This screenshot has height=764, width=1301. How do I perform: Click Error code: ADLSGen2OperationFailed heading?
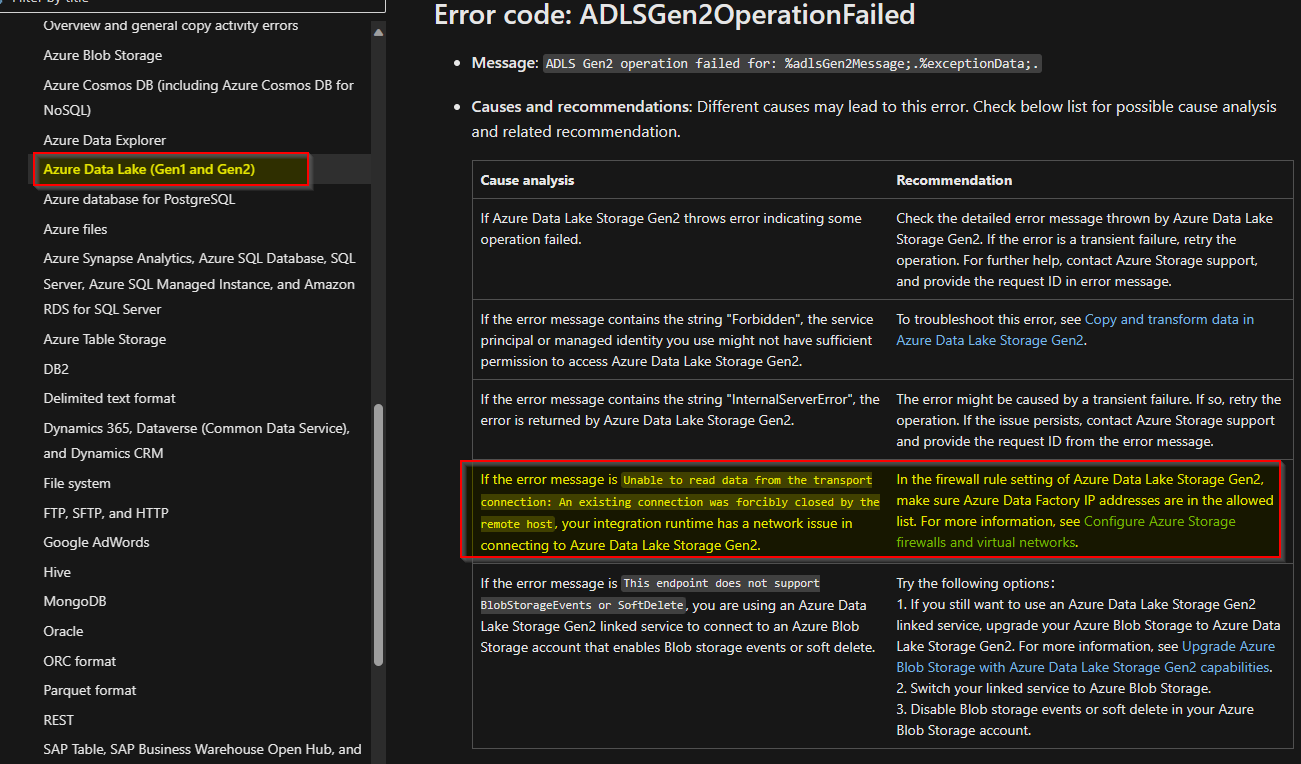click(x=674, y=14)
